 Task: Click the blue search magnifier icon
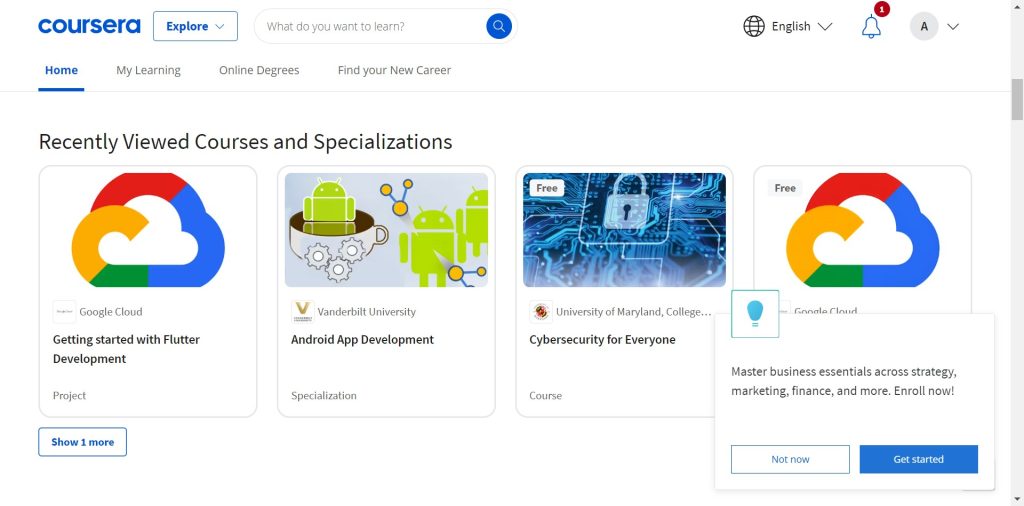(499, 26)
